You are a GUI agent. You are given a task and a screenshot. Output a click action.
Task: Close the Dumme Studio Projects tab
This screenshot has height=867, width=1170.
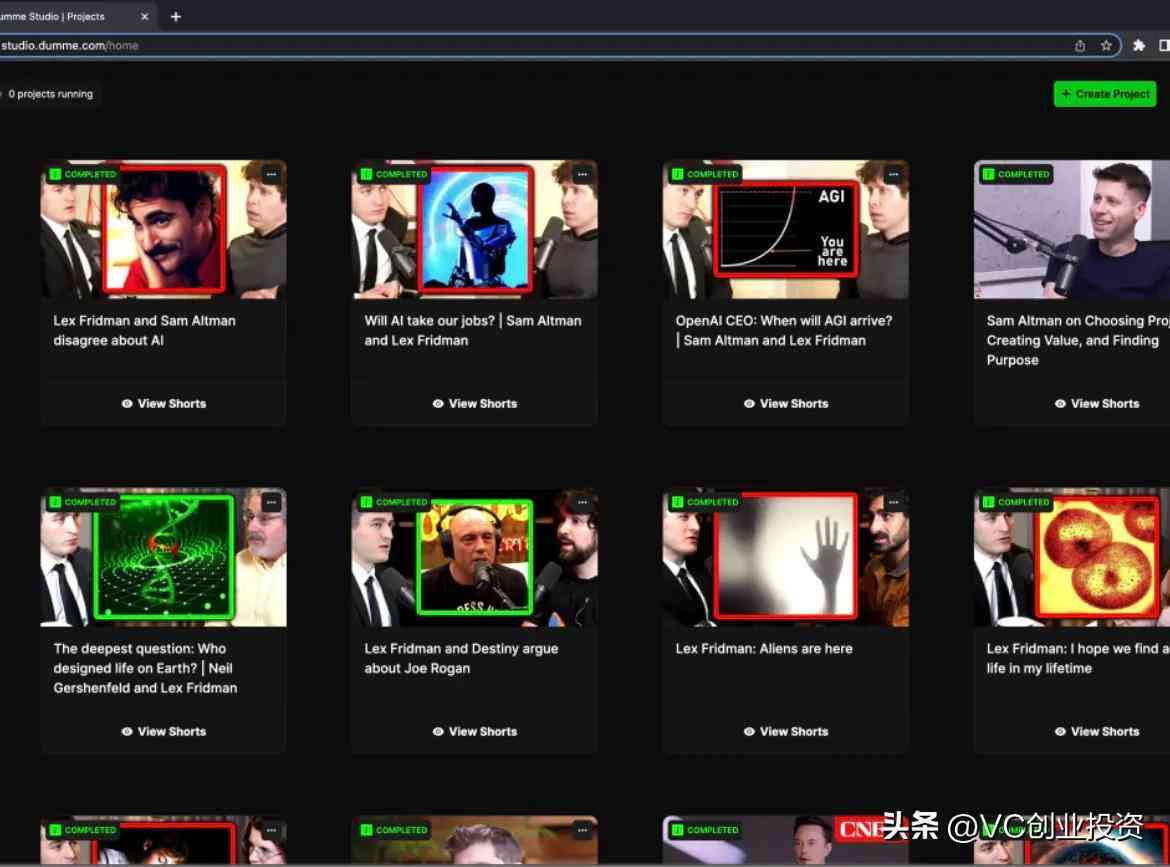pyautogui.click(x=145, y=16)
